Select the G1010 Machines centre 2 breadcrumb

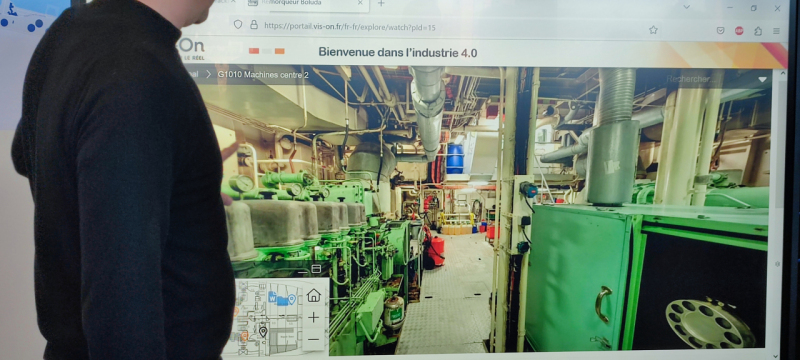point(263,75)
